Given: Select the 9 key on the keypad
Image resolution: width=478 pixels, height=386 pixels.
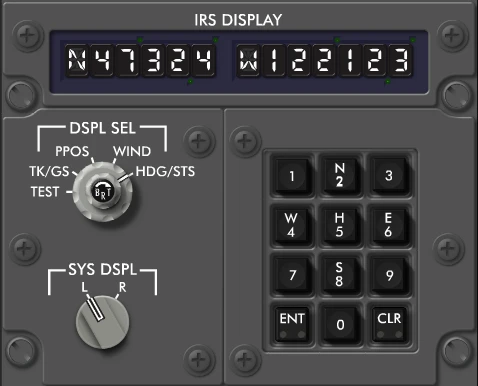Looking at the screenshot, I should coord(389,275).
